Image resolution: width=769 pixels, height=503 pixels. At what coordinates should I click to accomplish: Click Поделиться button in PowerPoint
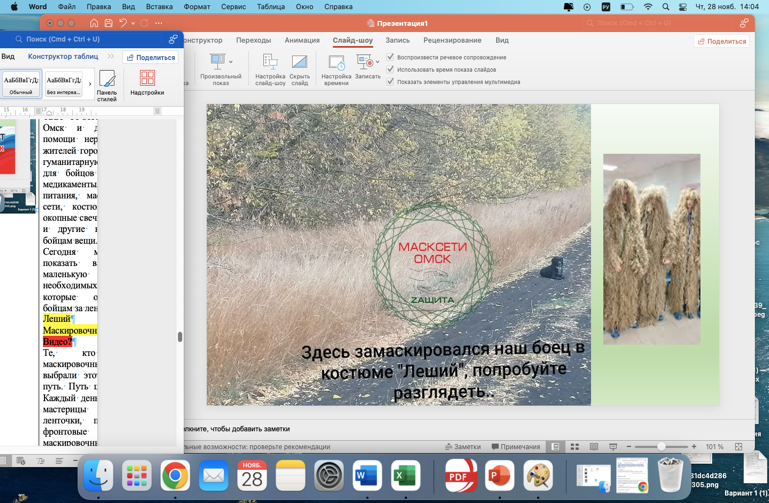click(x=722, y=41)
